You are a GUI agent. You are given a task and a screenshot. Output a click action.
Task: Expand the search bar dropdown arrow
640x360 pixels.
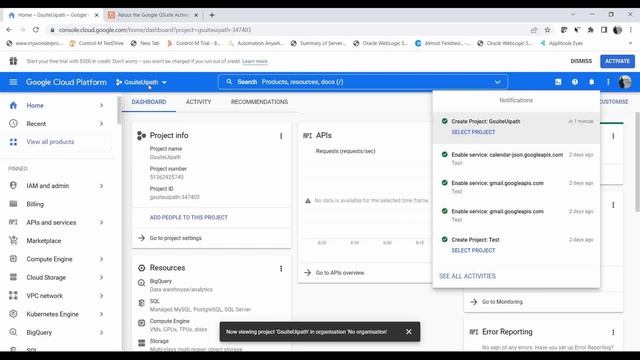click(498, 82)
